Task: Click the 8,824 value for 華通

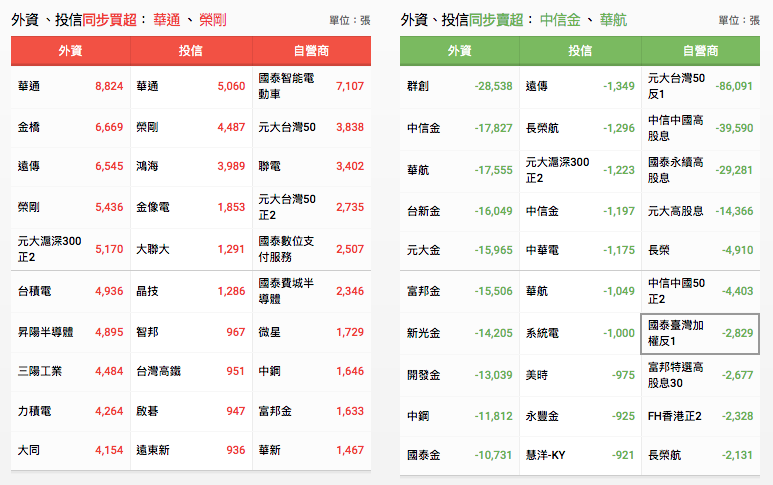Action: (x=109, y=86)
